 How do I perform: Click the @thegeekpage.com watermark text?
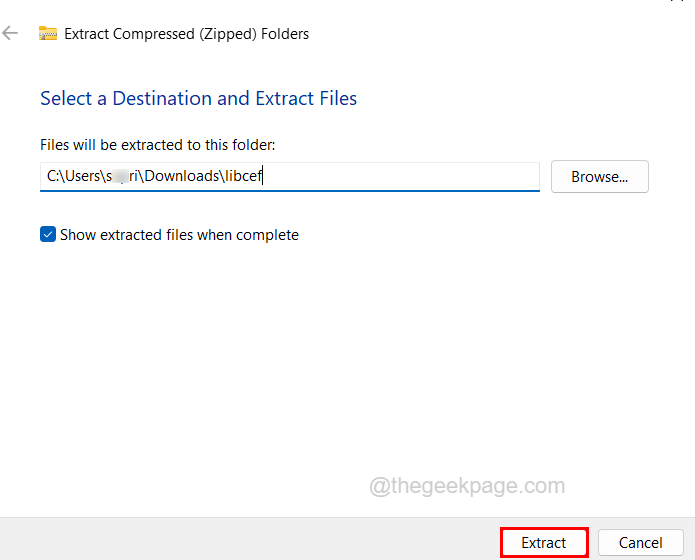[467, 486]
